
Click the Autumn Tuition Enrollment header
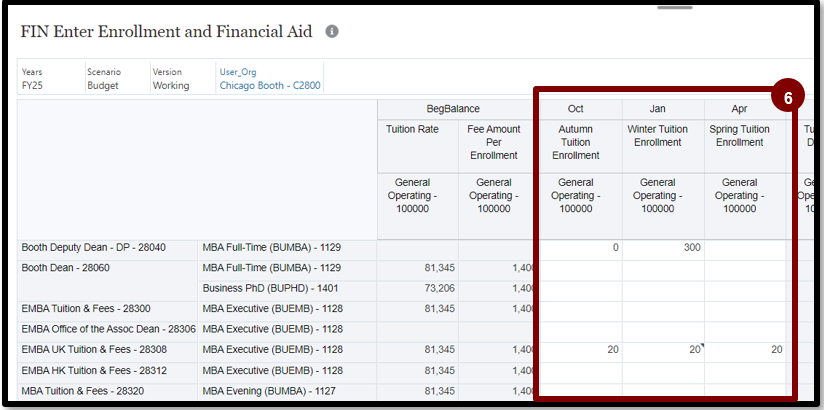coord(576,142)
